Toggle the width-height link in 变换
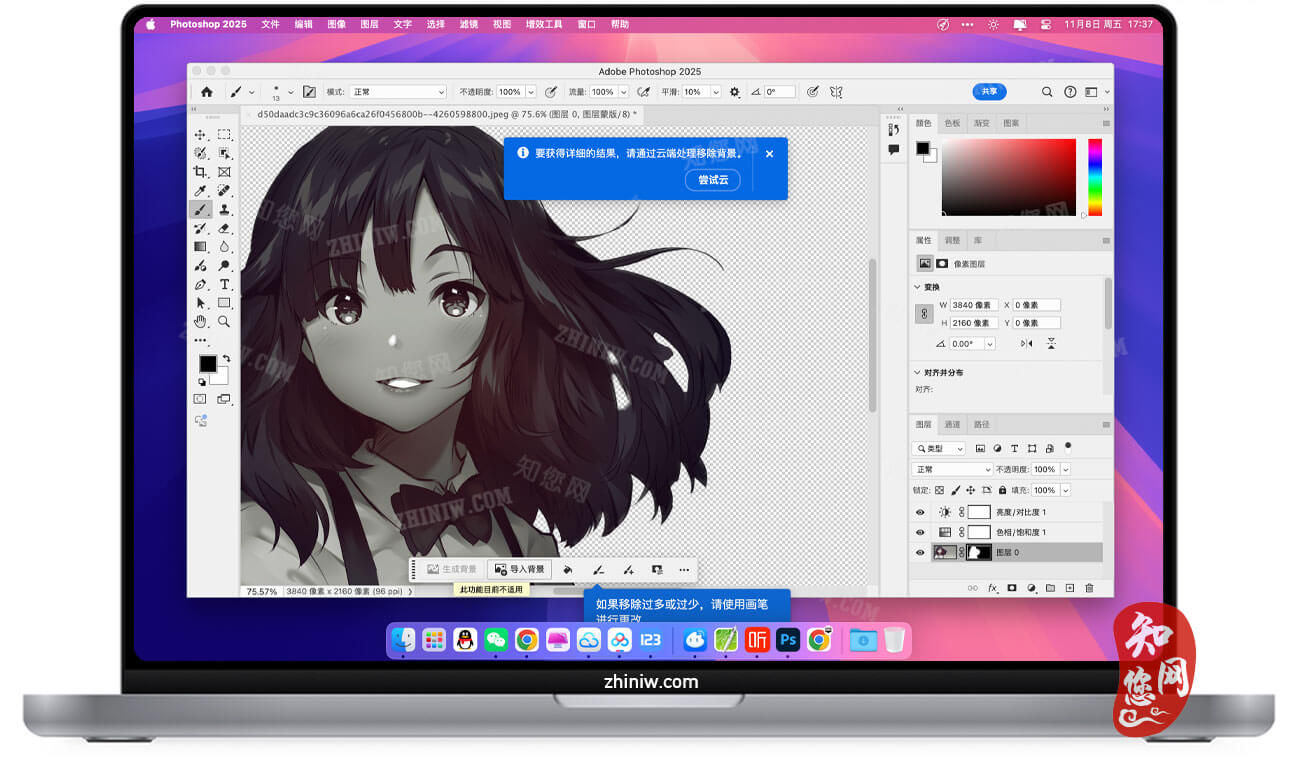 (924, 314)
